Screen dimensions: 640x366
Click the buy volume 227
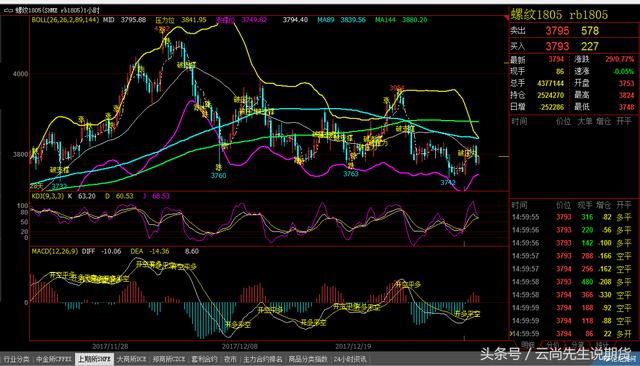point(590,46)
